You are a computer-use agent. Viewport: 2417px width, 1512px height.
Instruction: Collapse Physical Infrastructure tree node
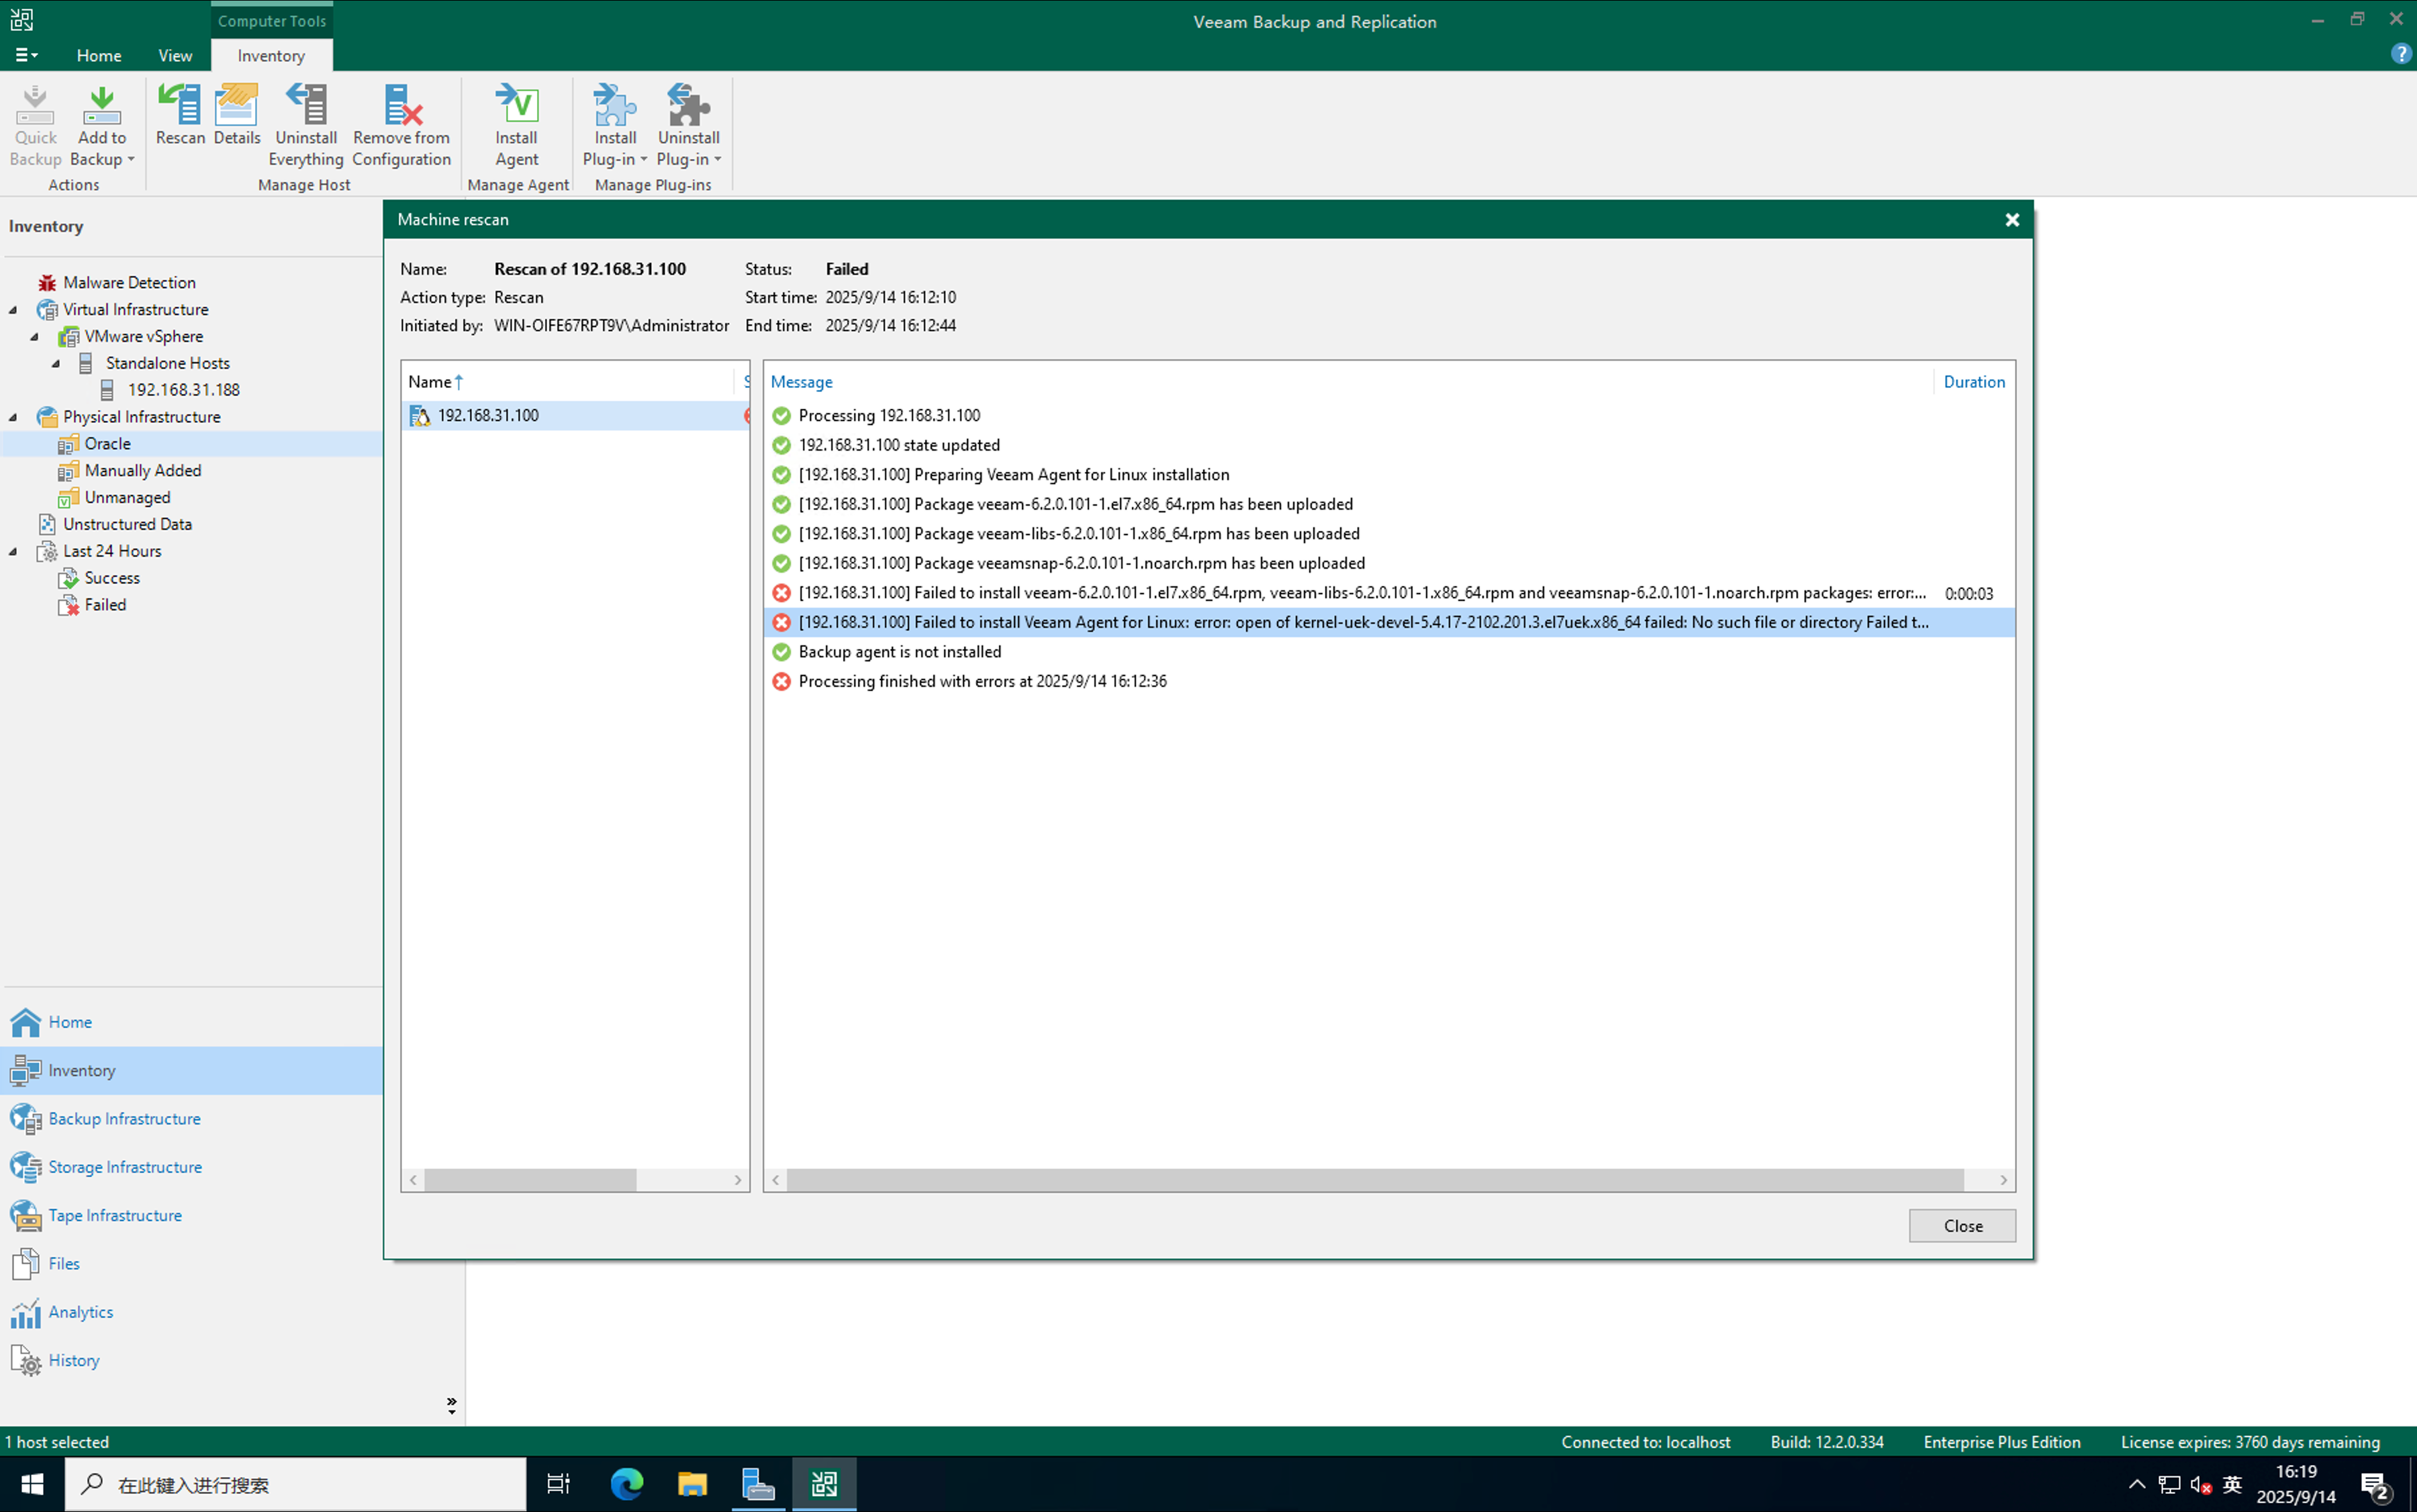13,417
